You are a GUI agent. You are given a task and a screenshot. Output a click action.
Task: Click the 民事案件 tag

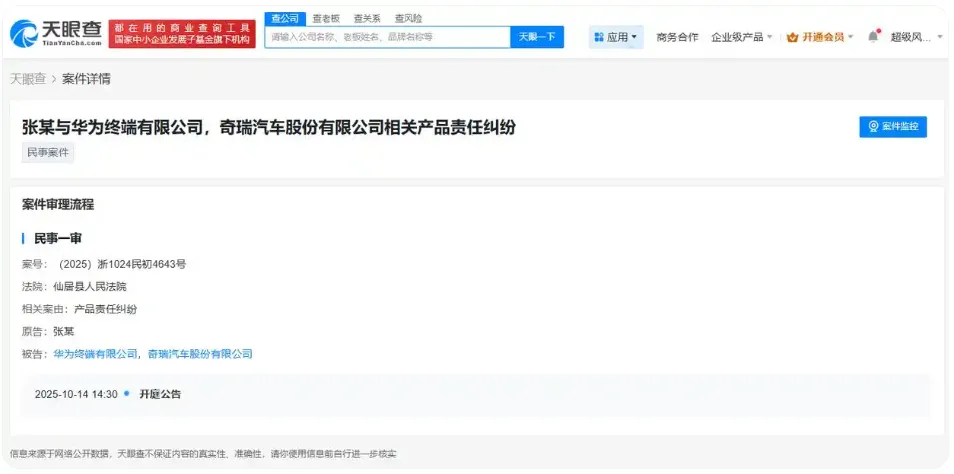pos(48,153)
